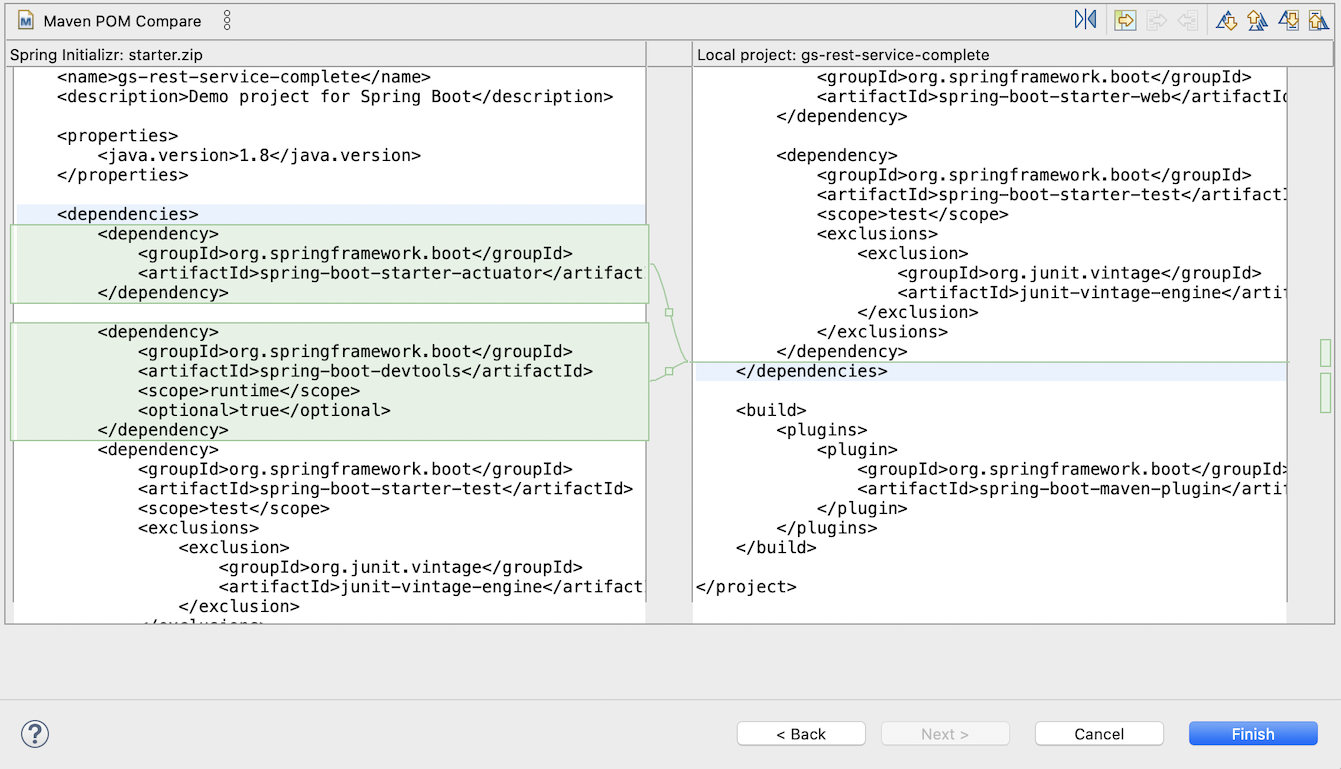Open the help for this wizard

coord(35,734)
